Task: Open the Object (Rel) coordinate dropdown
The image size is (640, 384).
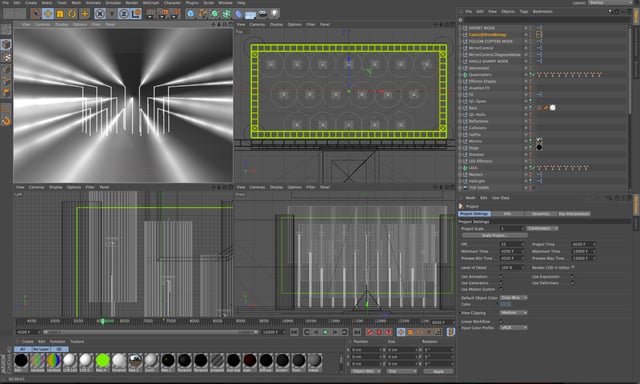Action: 365,371
